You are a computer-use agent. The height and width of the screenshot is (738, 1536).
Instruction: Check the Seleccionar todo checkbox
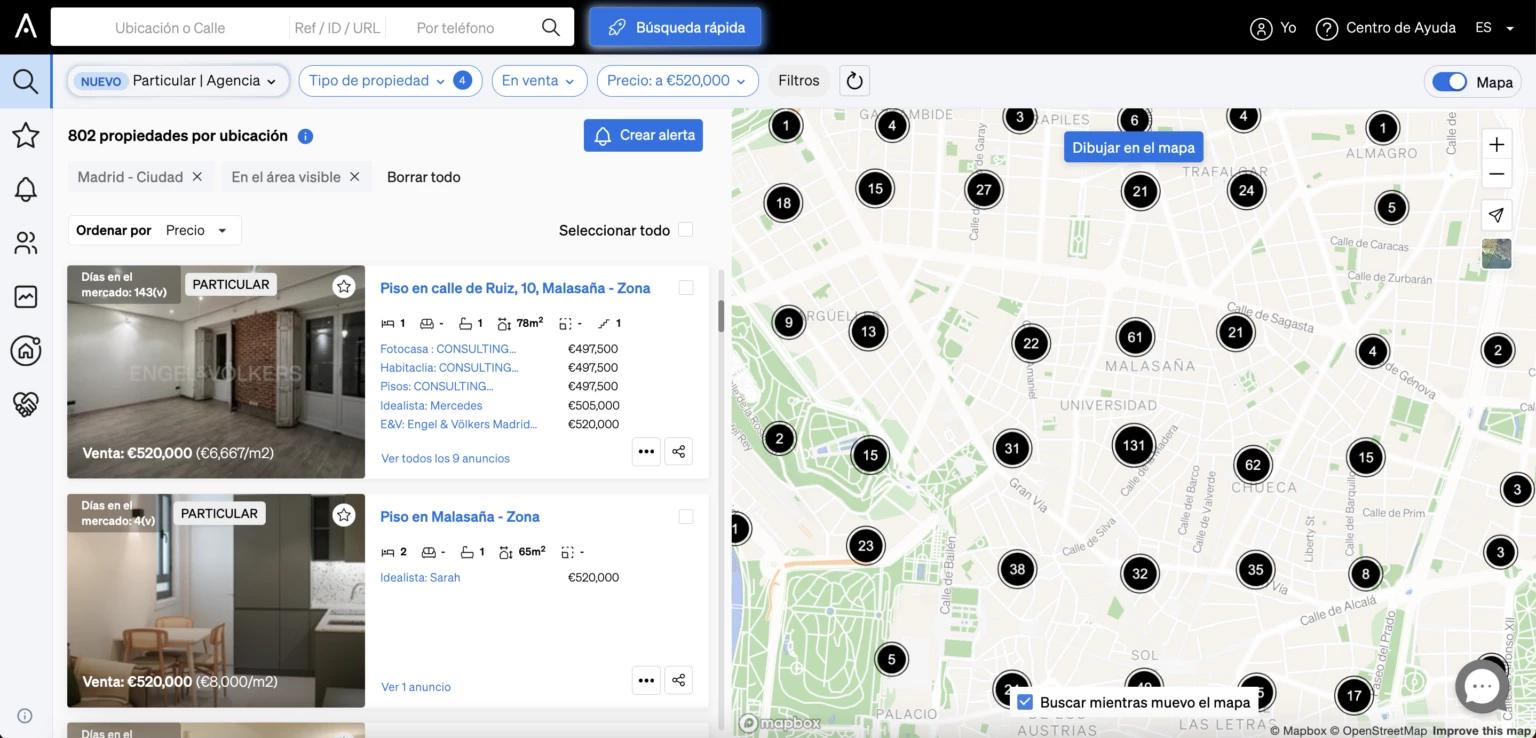(685, 230)
